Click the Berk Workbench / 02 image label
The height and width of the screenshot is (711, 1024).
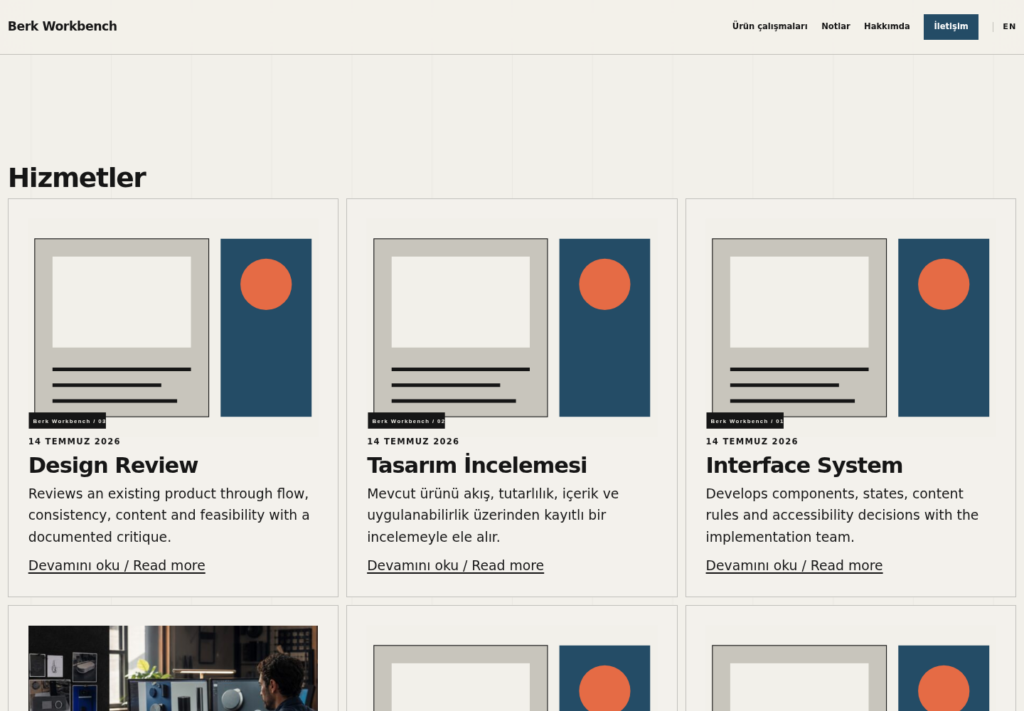click(x=406, y=421)
